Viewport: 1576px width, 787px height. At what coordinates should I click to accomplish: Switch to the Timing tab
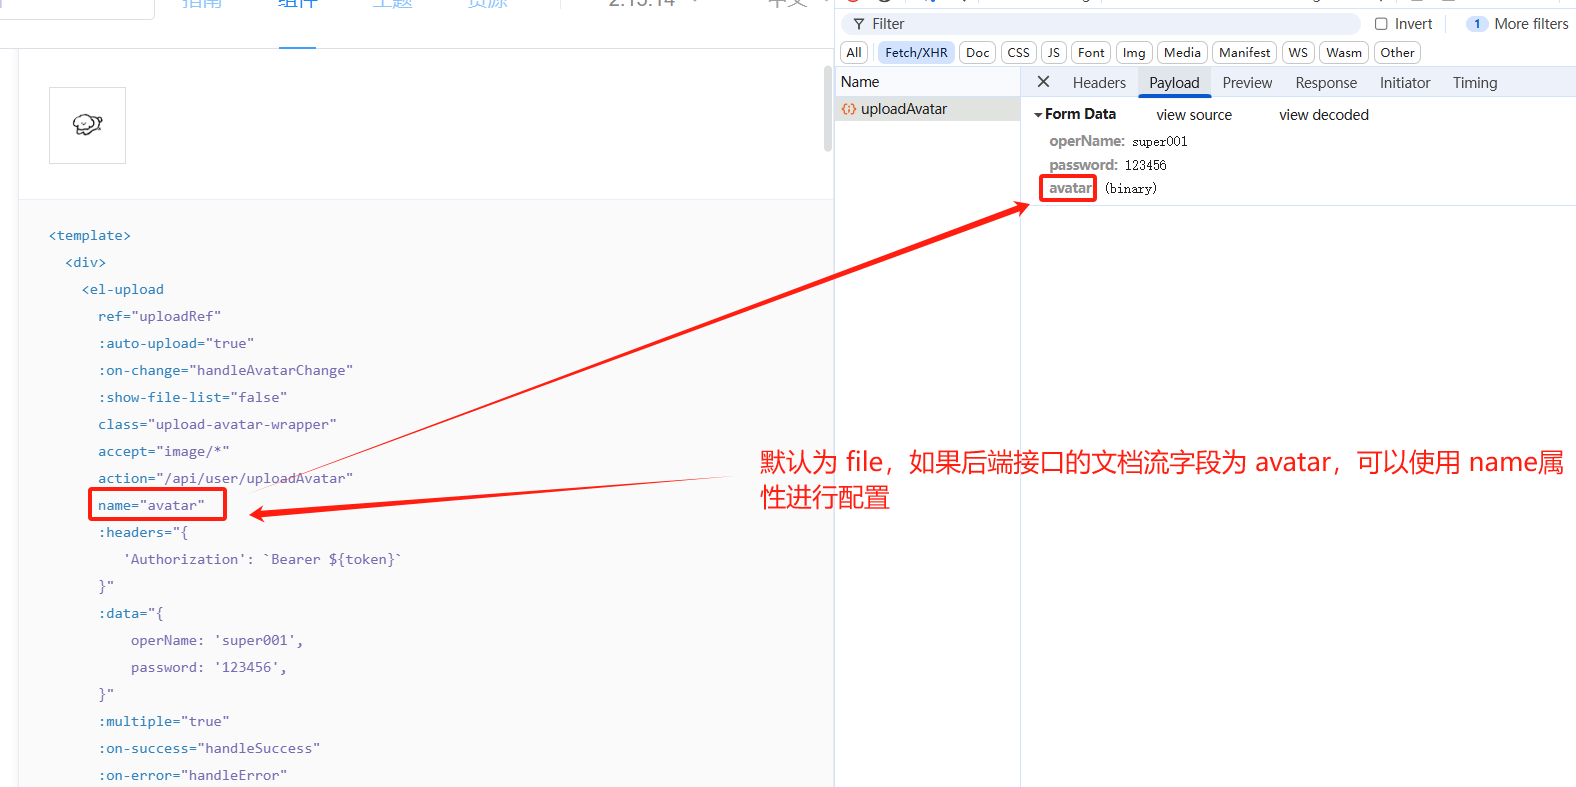(x=1475, y=83)
